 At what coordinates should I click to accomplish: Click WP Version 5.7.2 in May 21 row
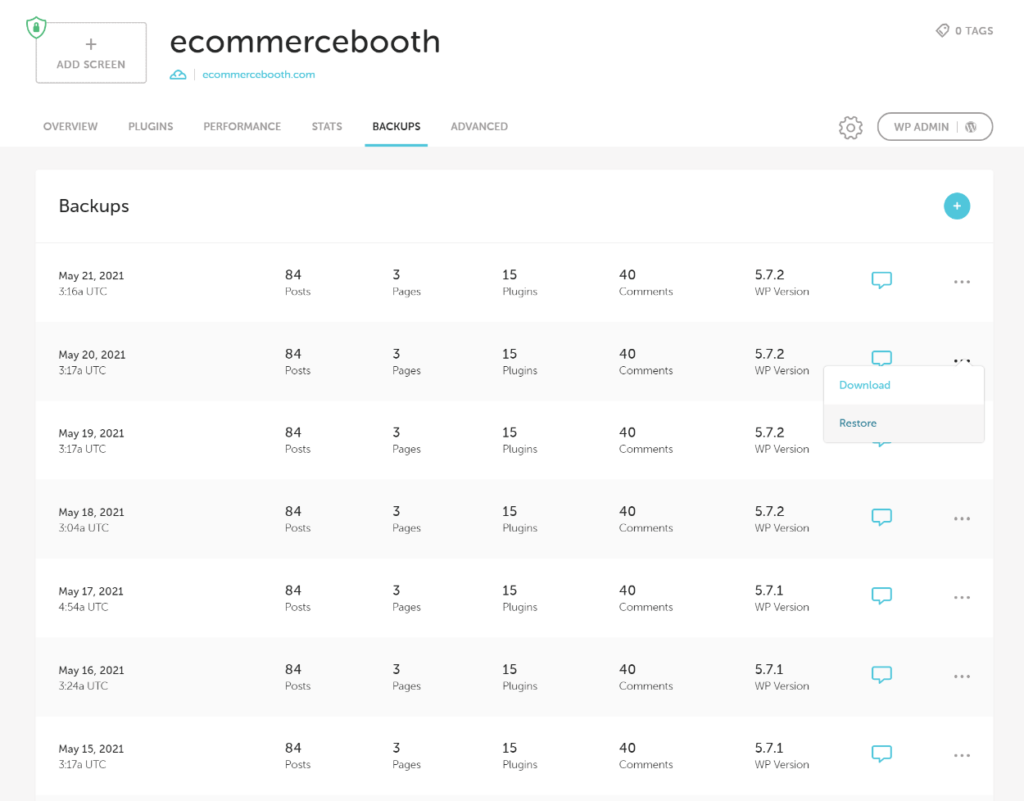(782, 283)
